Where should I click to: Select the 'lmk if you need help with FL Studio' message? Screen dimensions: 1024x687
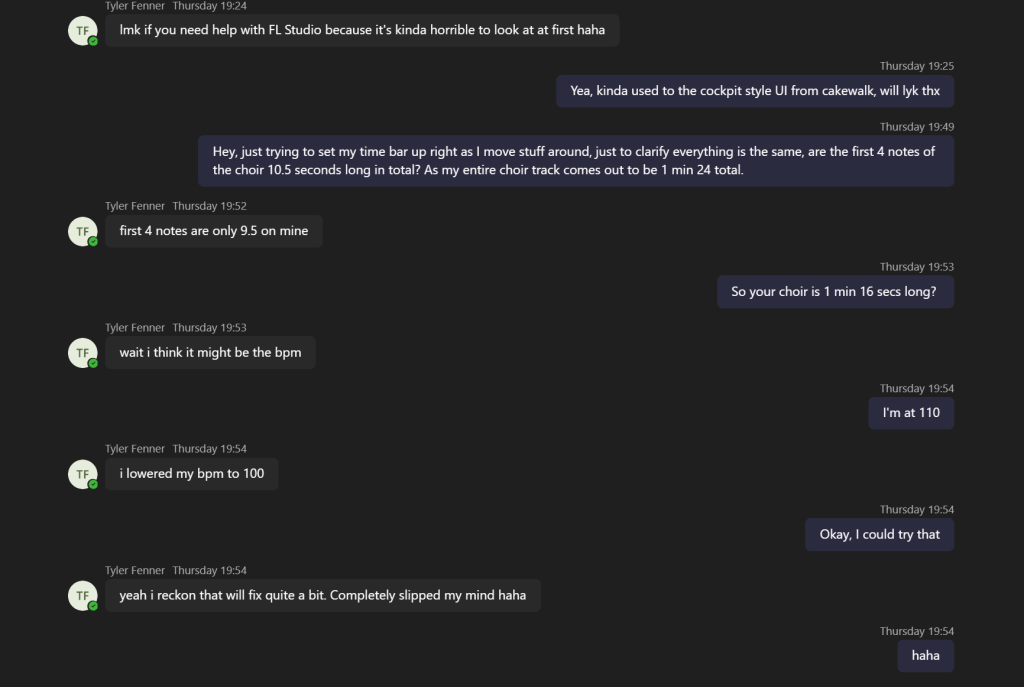click(x=362, y=30)
